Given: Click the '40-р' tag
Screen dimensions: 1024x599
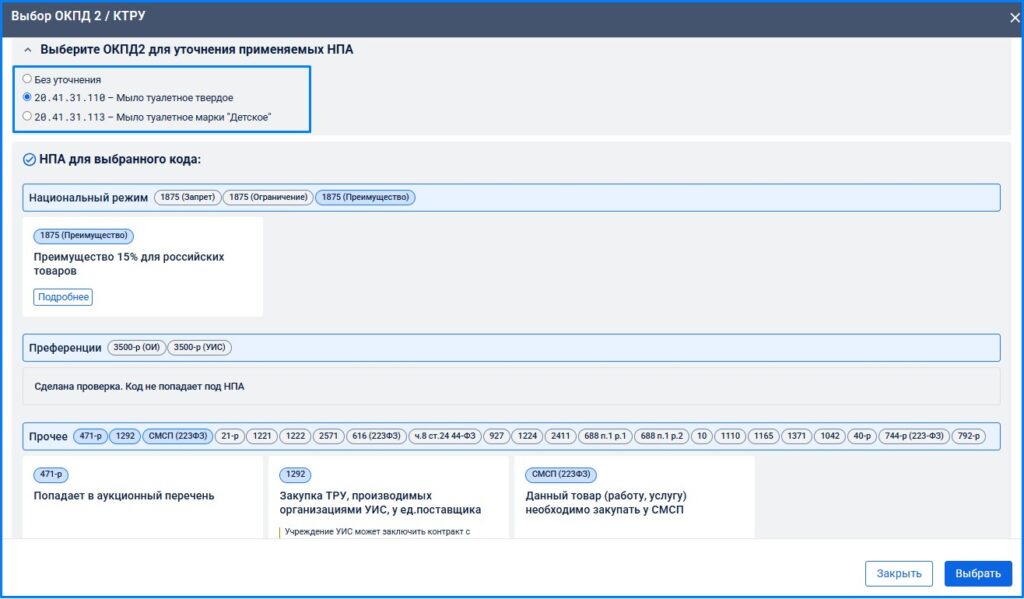Looking at the screenshot, I should tap(862, 436).
